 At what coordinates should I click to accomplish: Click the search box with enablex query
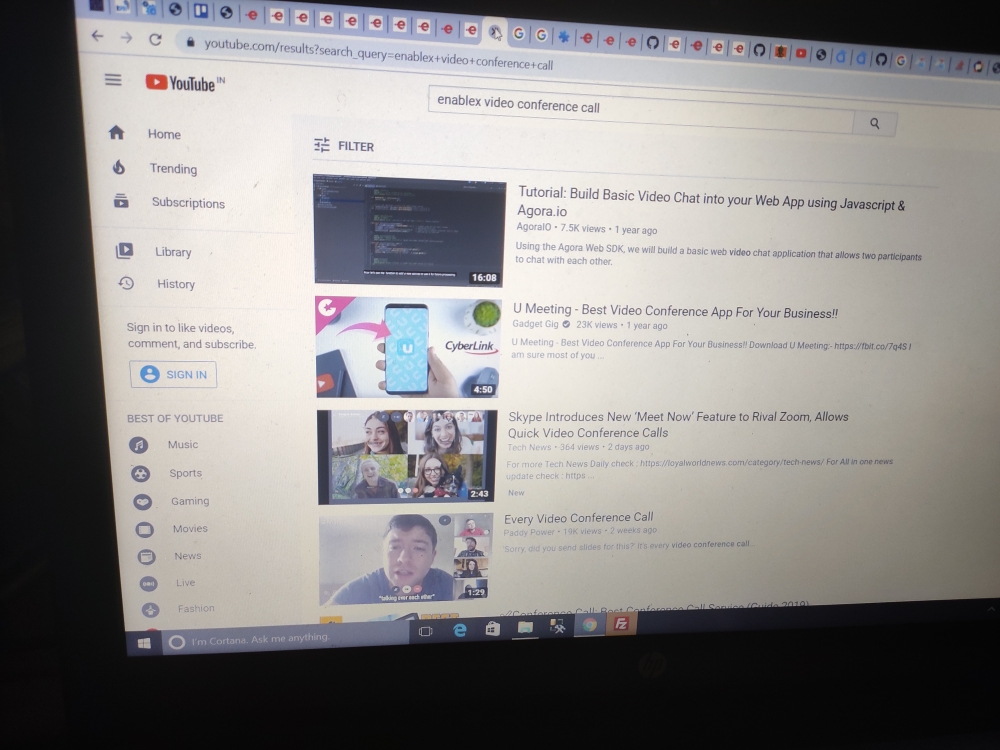coord(640,108)
